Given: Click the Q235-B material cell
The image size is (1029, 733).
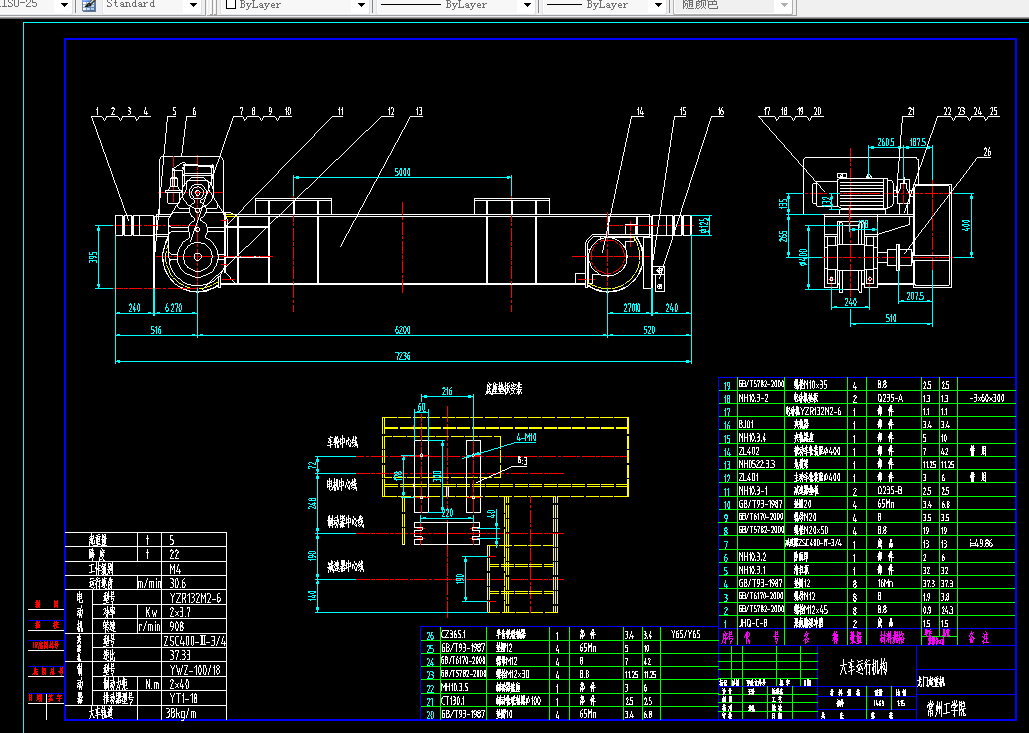Looking at the screenshot, I should (x=889, y=490).
